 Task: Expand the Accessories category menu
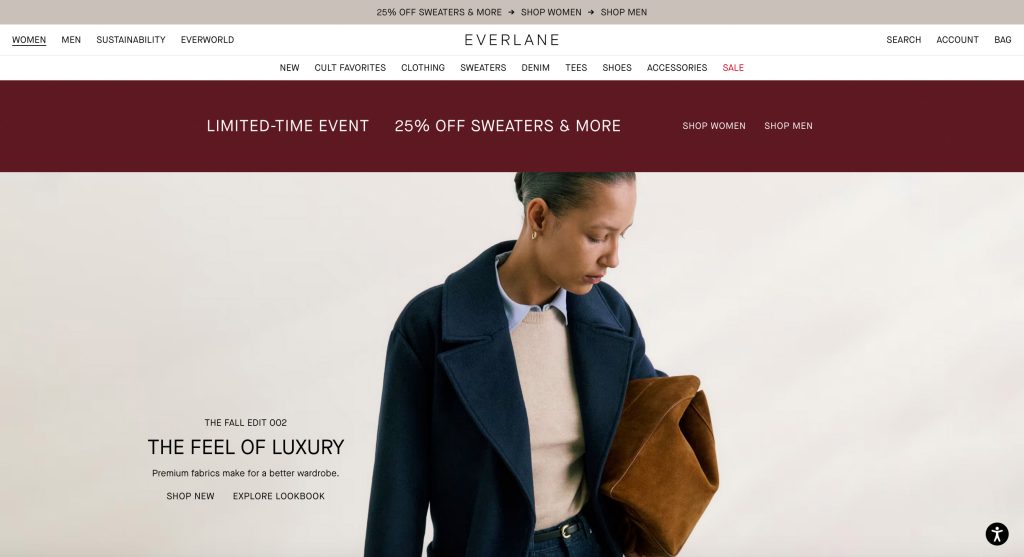(677, 68)
